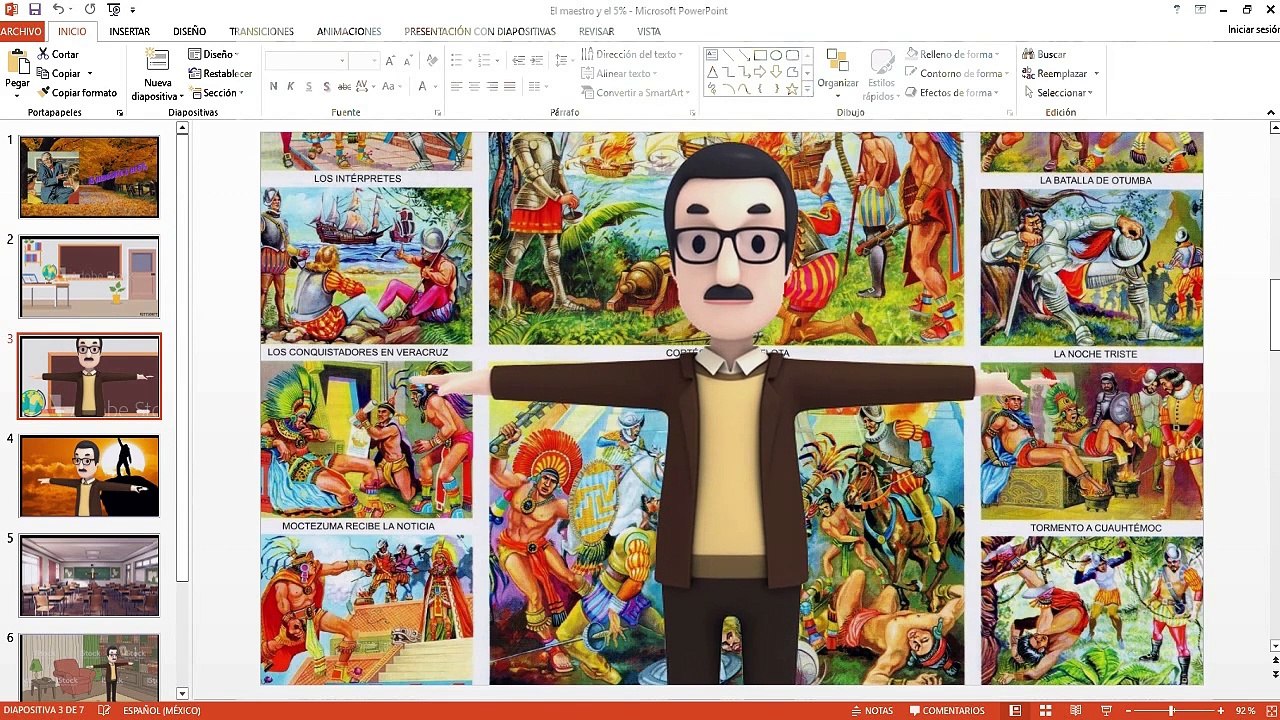The image size is (1280, 720).
Task: Insert a text box shape
Action: (x=712, y=56)
